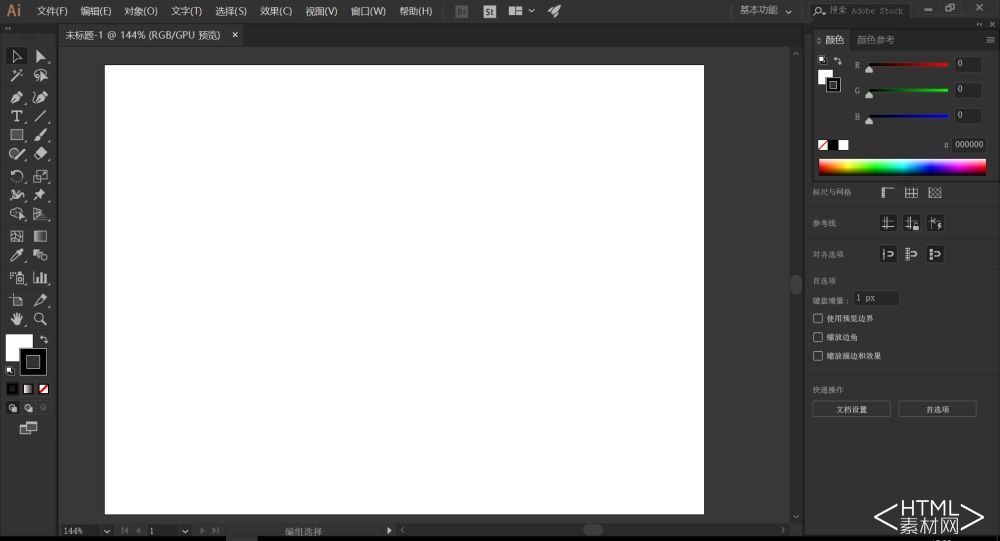Select the Rotate tool
Screen dimensions: 1000x541
(17, 176)
